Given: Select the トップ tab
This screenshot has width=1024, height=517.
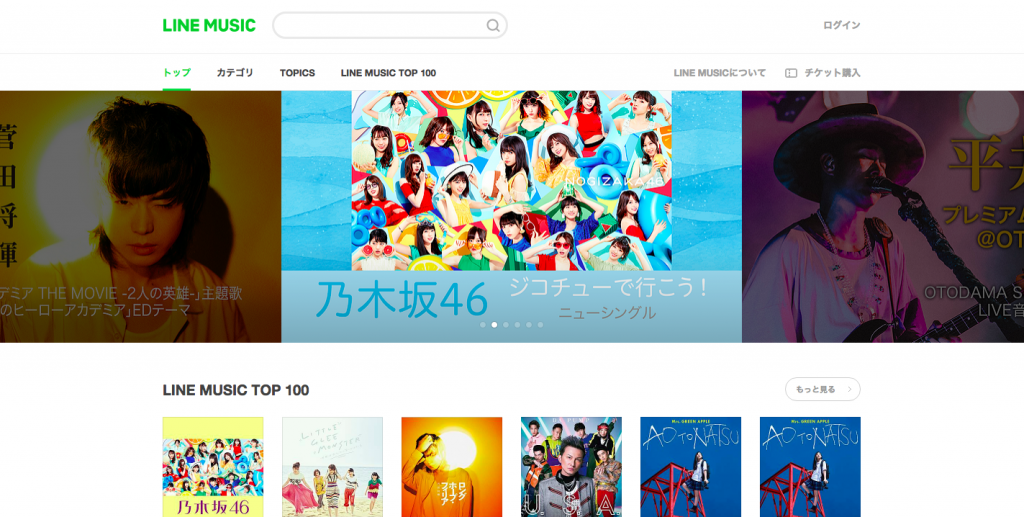Looking at the screenshot, I should coord(177,73).
